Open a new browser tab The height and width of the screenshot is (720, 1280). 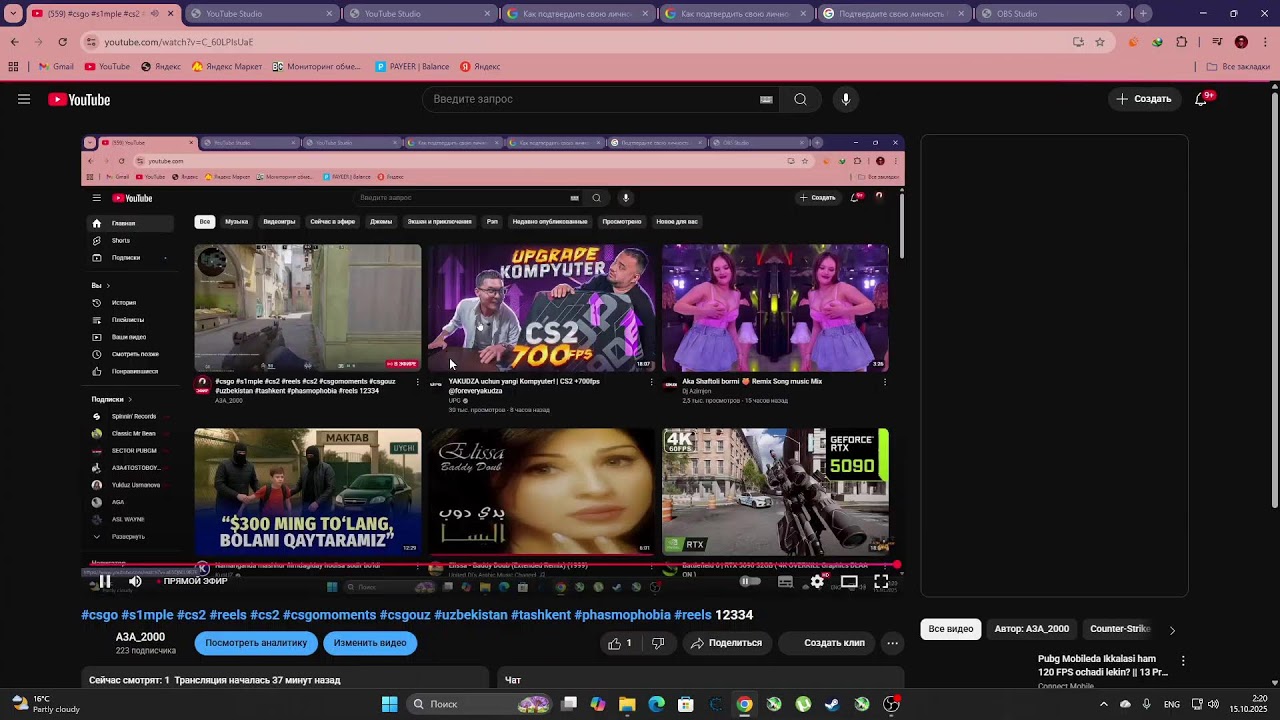[x=1143, y=14]
